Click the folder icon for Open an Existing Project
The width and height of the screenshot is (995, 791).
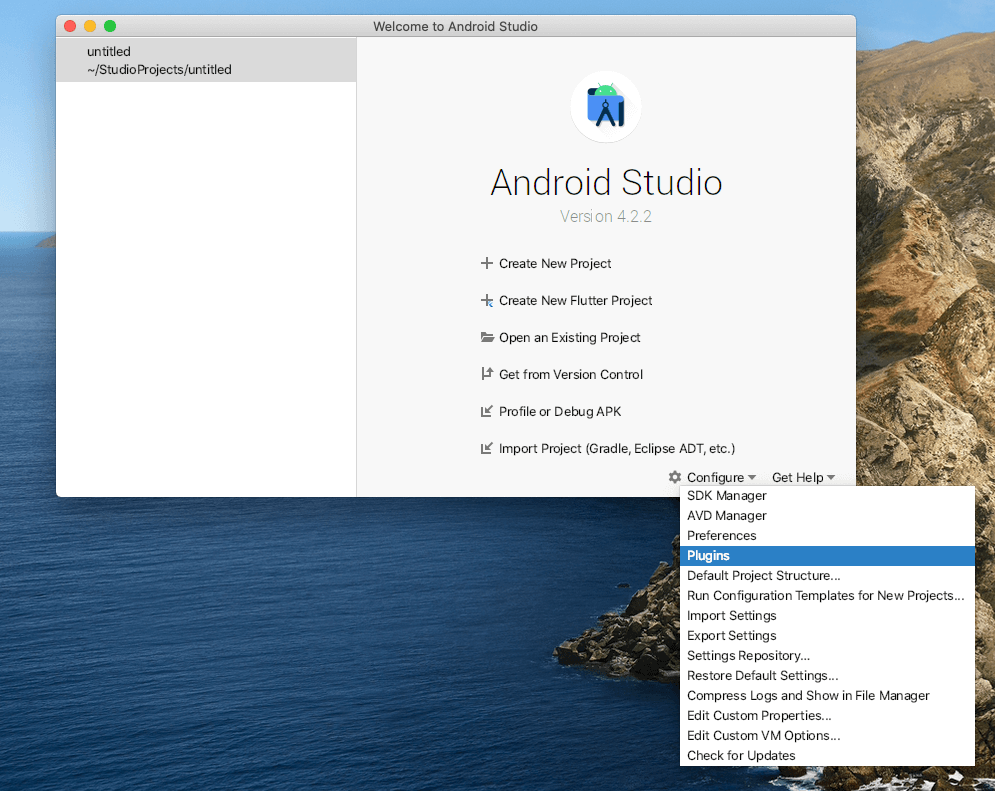(487, 338)
